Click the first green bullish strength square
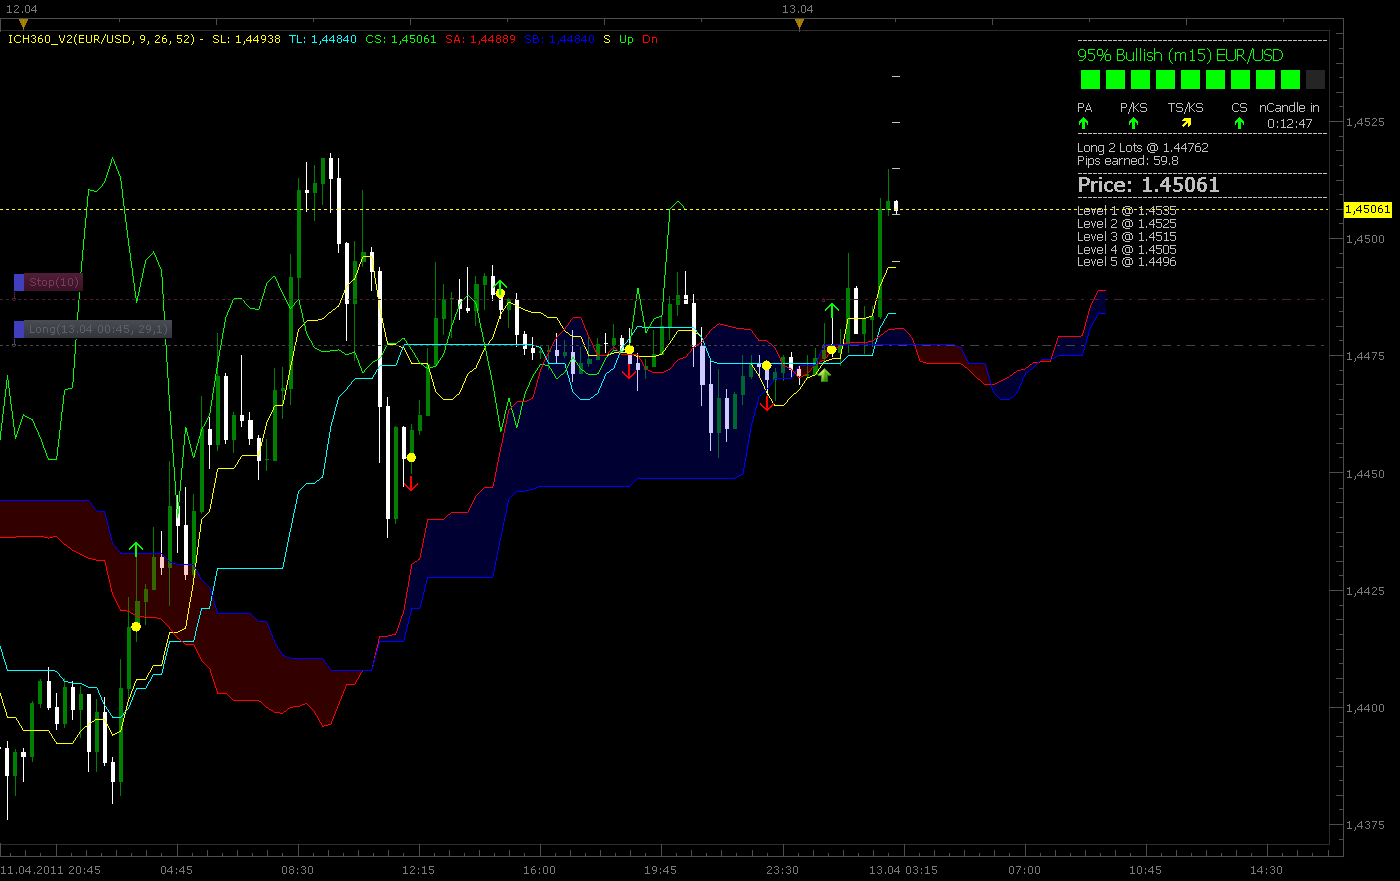Image resolution: width=1400 pixels, height=881 pixels. pos(1090,80)
